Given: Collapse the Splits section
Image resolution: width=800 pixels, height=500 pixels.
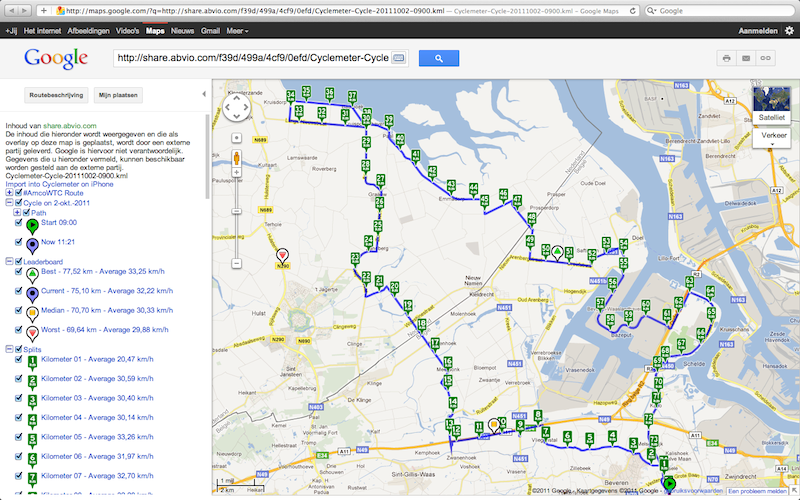Looking at the screenshot, I should [x=9, y=349].
